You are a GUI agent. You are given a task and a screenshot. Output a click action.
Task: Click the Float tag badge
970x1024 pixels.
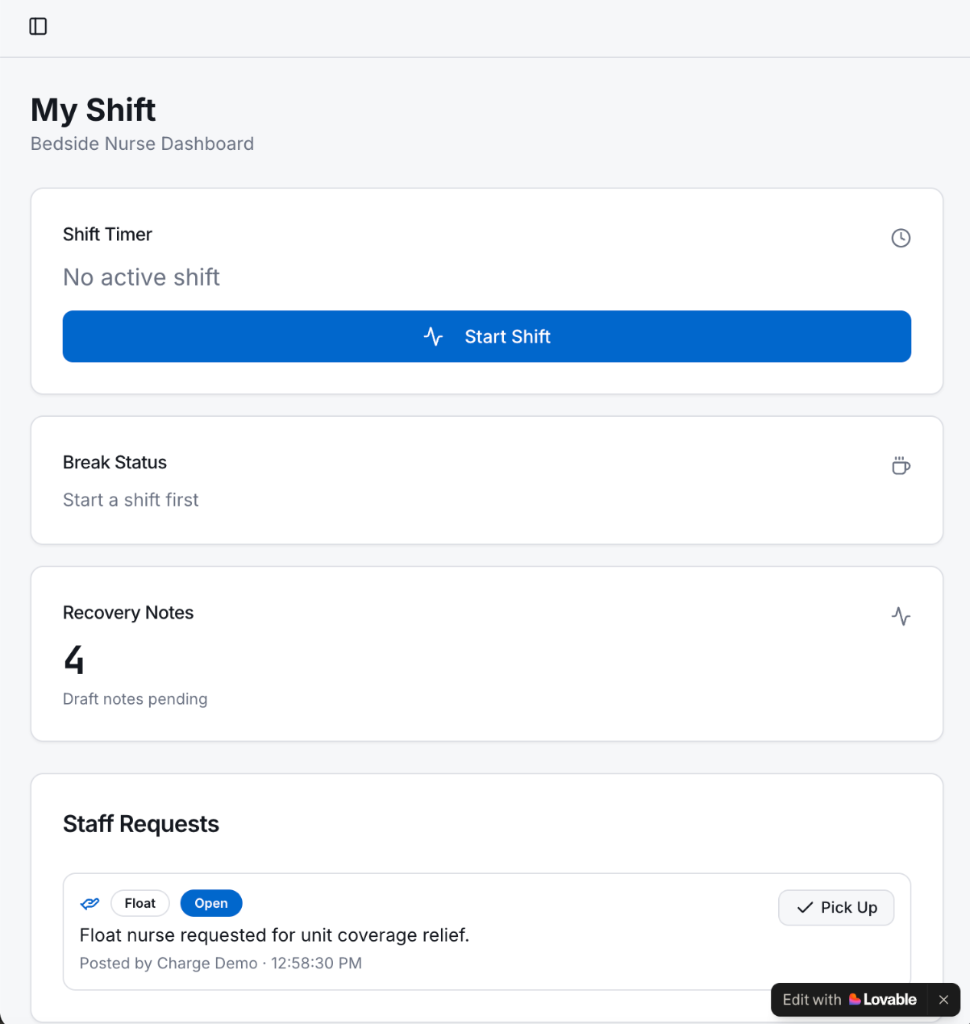pyautogui.click(x=140, y=904)
